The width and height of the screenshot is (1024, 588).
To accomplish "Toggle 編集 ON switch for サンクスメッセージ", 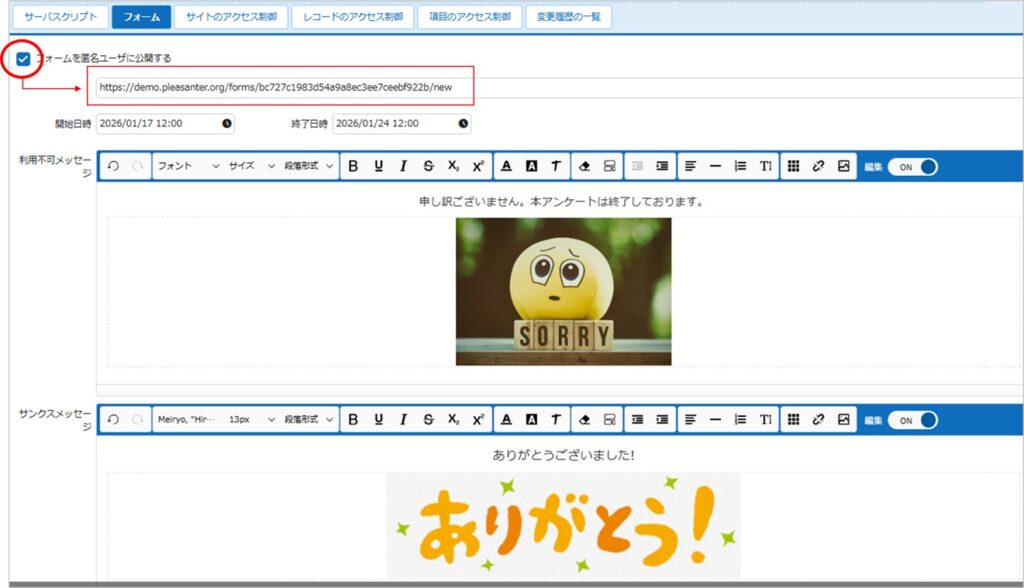I will (912, 420).
